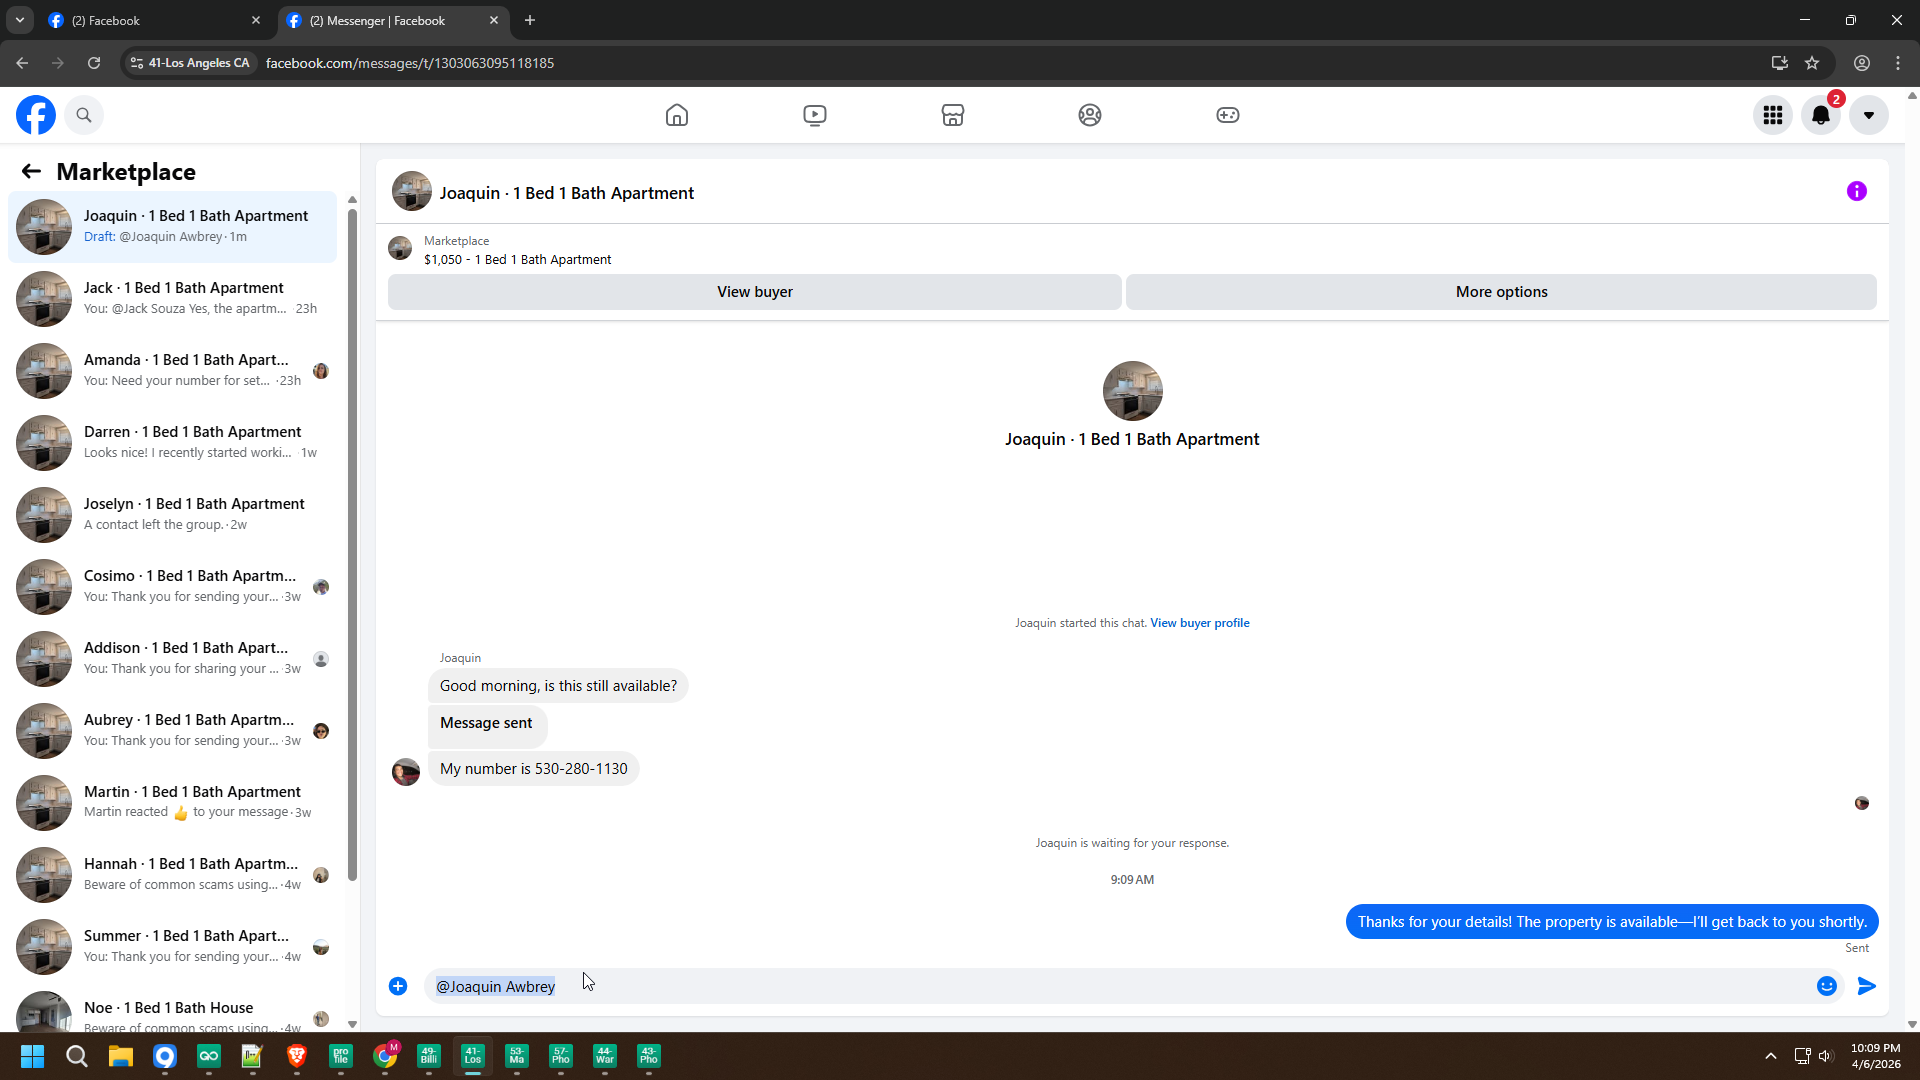
Task: Bookmark this page with the star icon
Action: (1812, 63)
